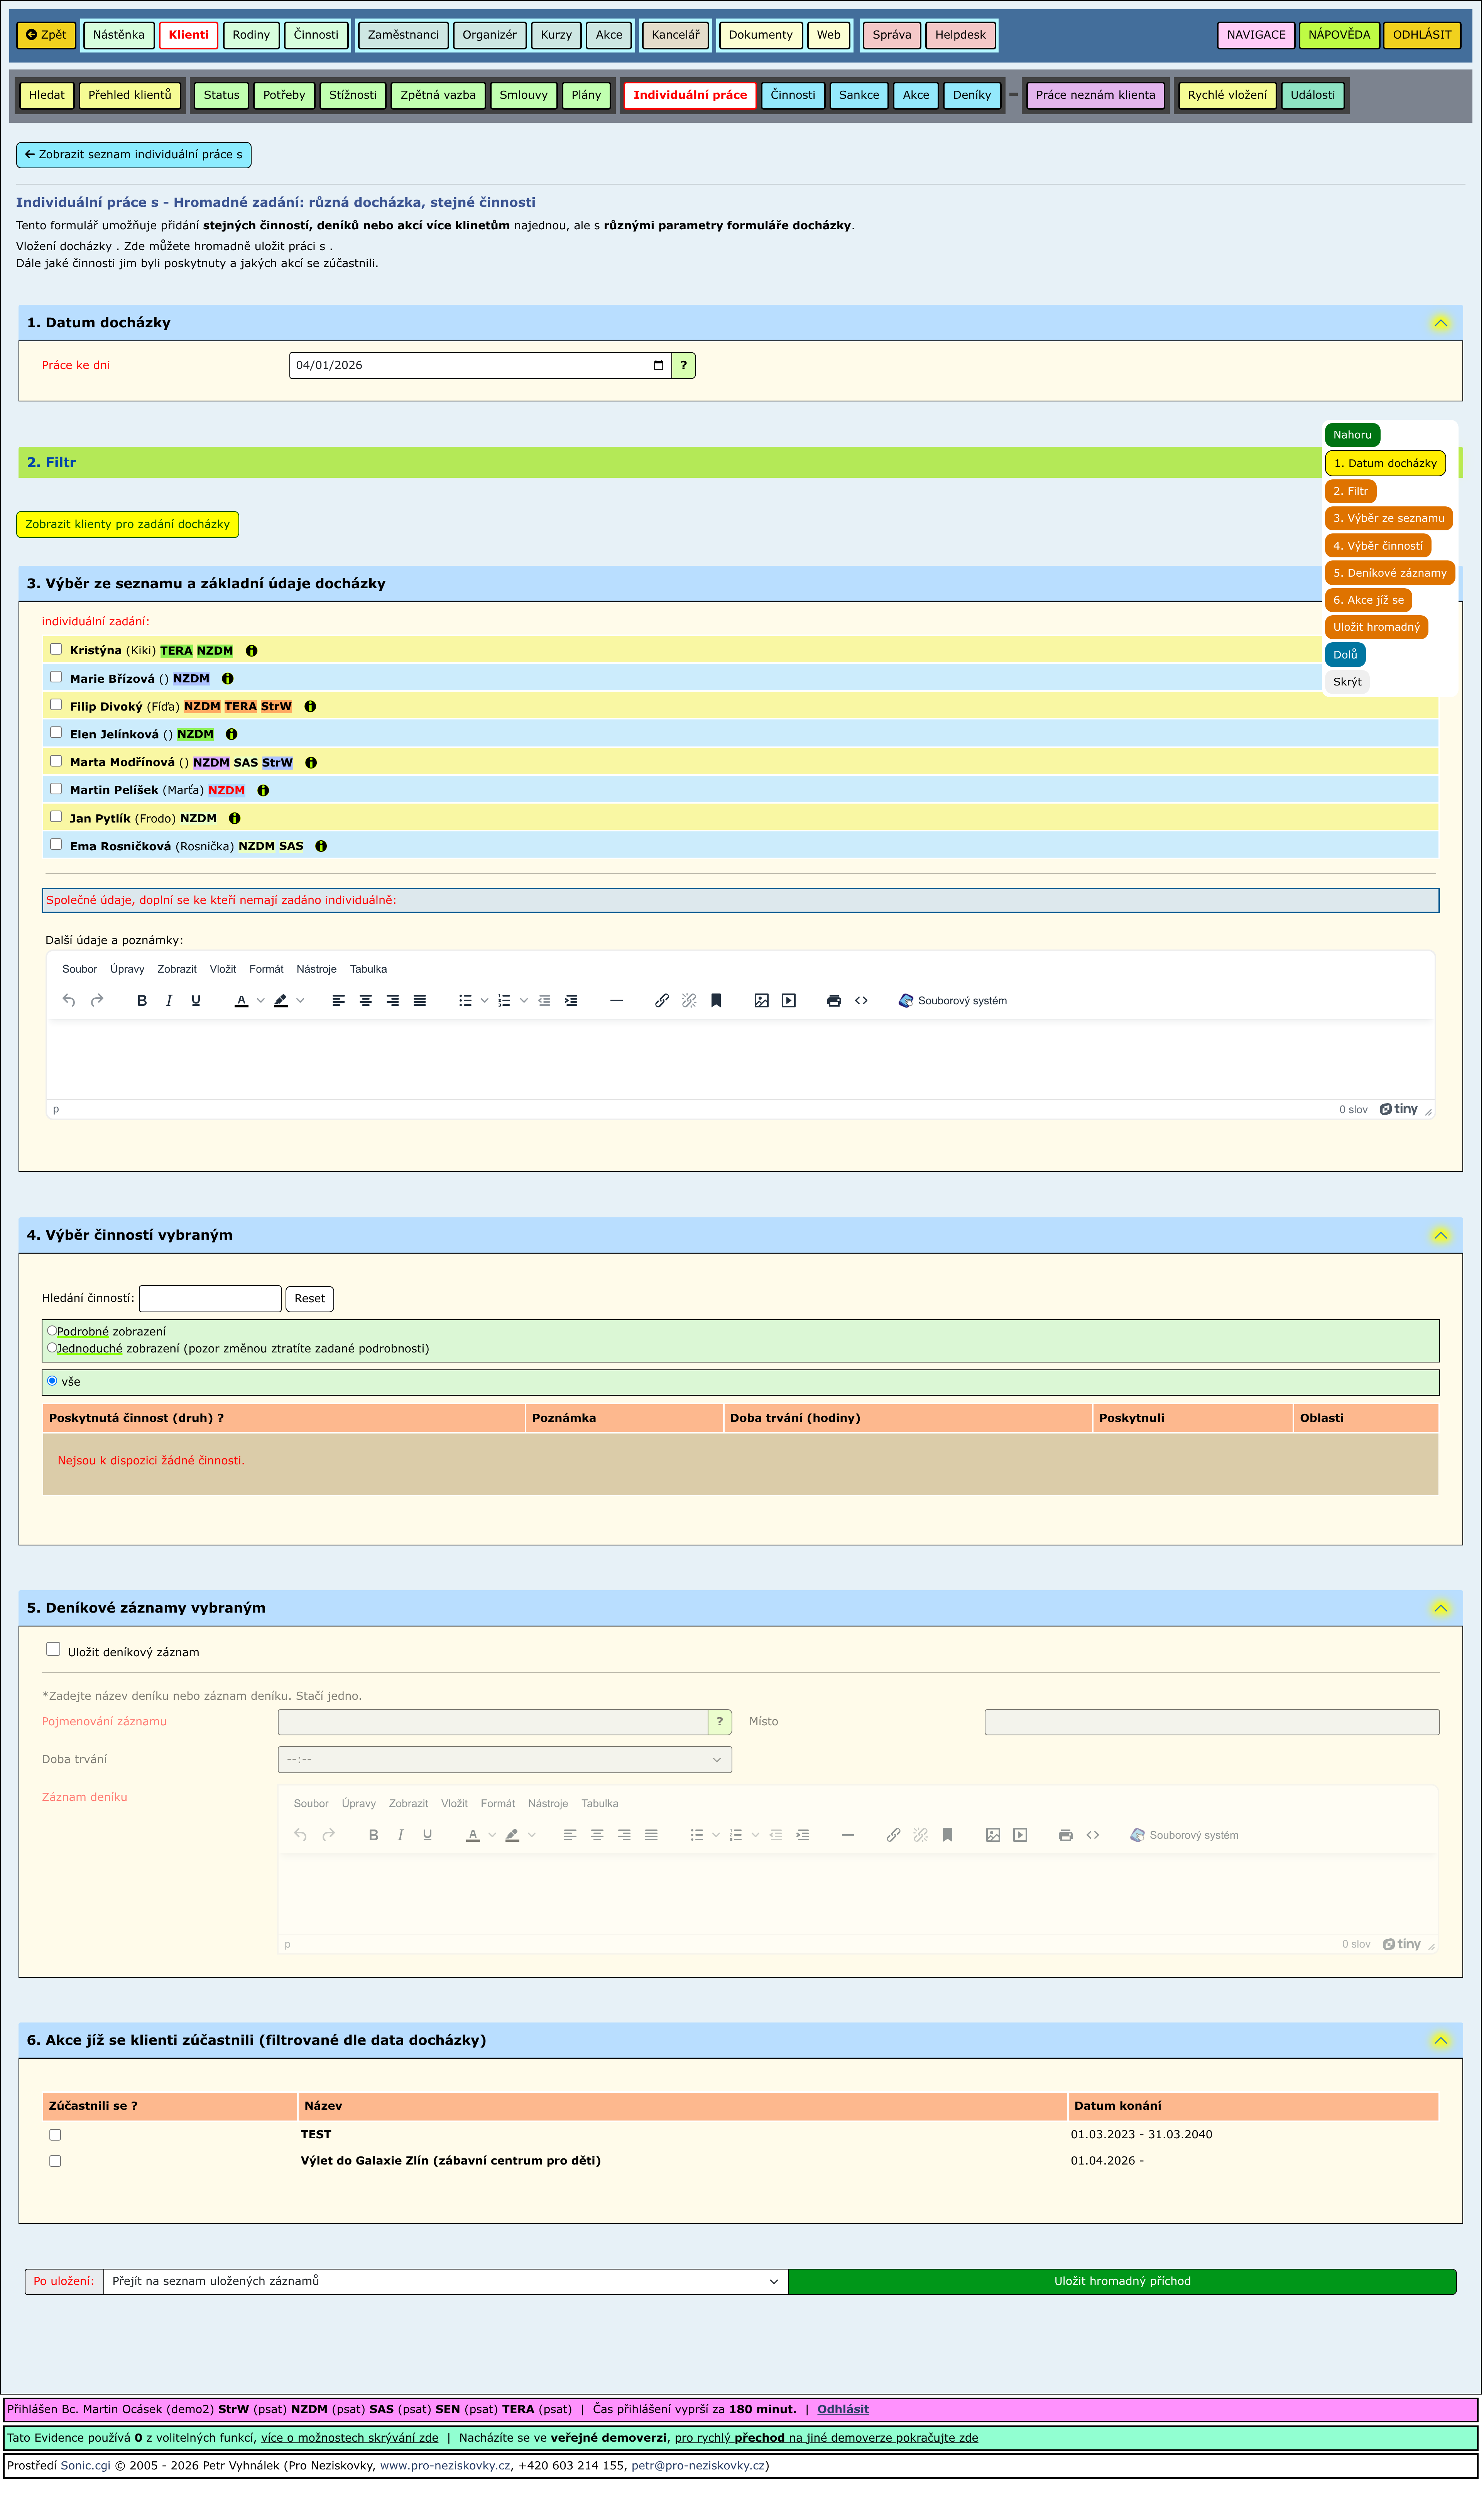Align text left in Další údaje editor
This screenshot has height=2498, width=1484.
[x=339, y=1001]
